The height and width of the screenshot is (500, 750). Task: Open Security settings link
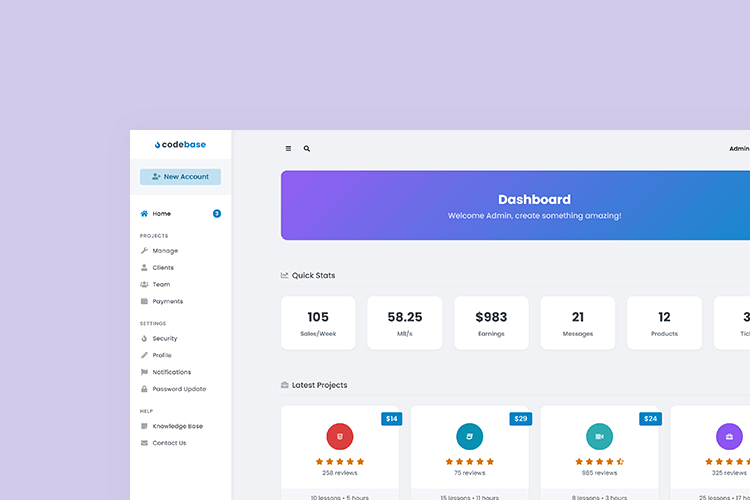[165, 339]
